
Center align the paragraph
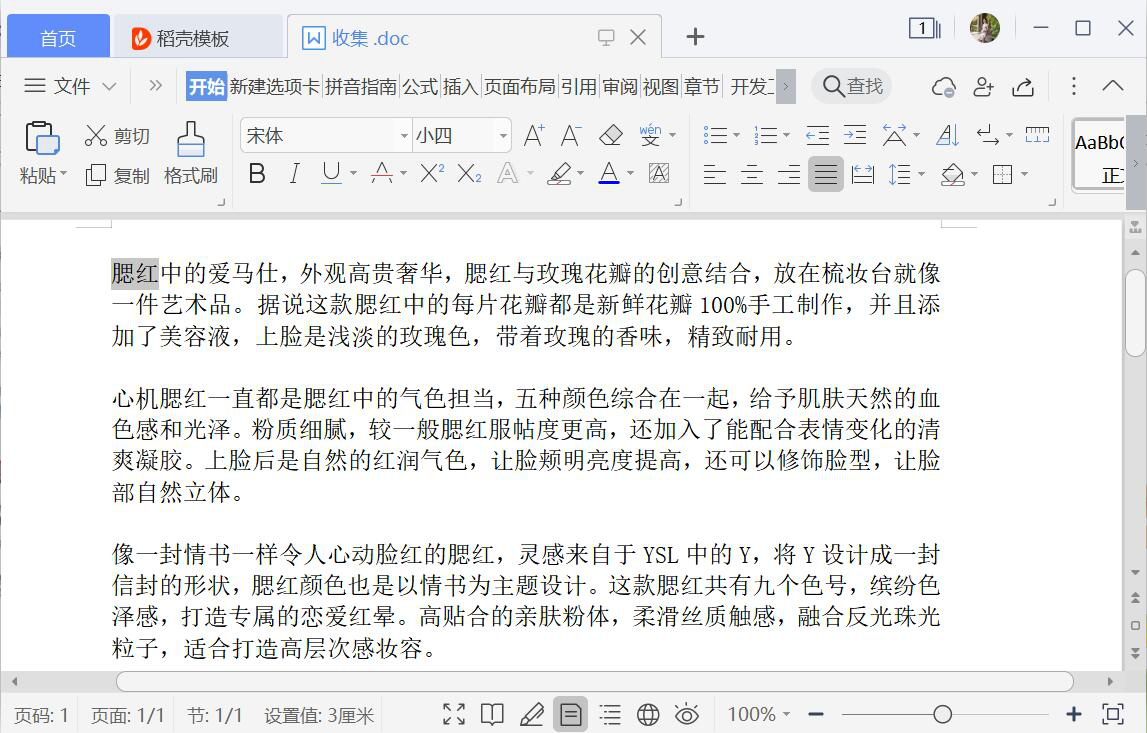point(751,174)
